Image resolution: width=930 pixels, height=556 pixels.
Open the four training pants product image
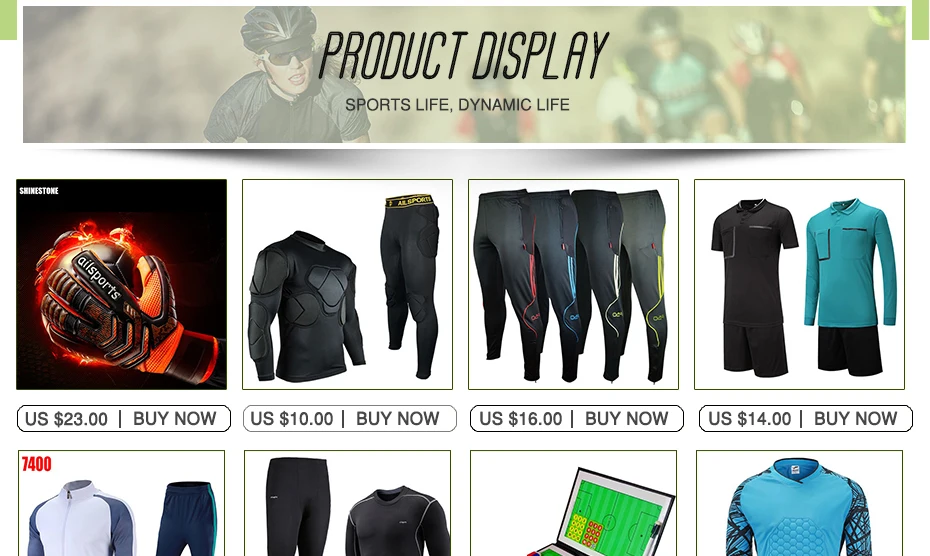click(574, 284)
